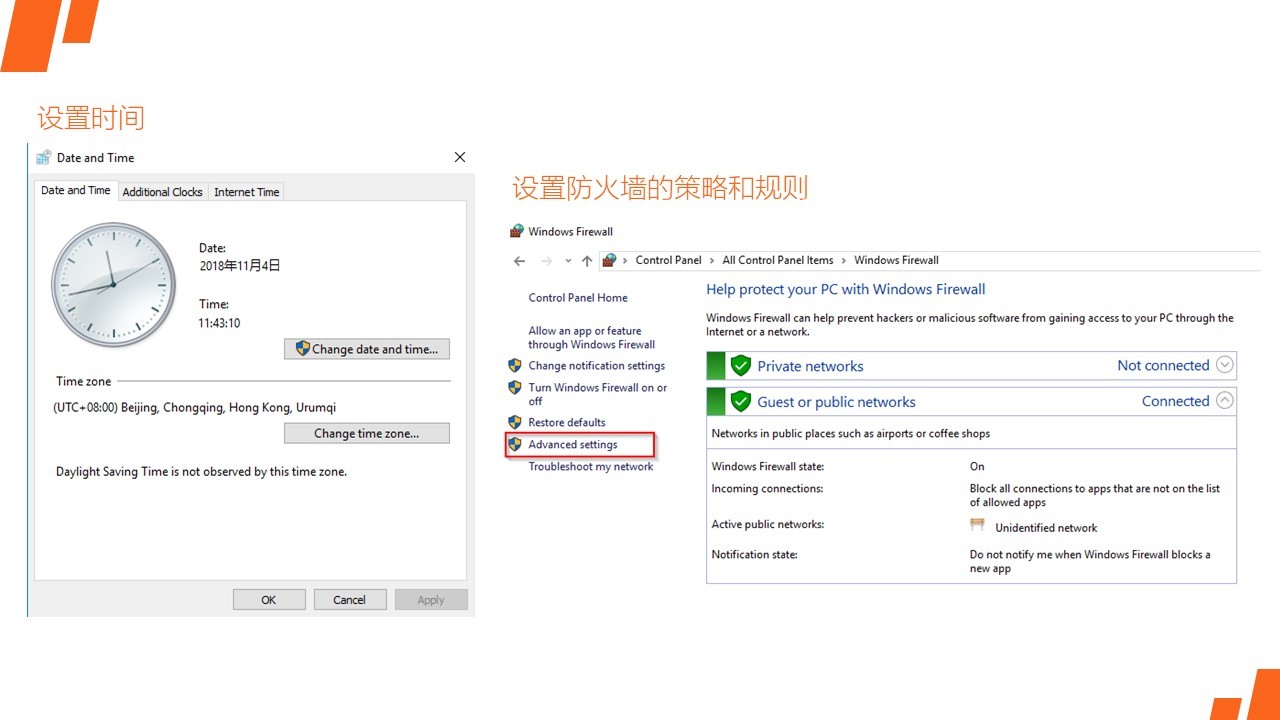Viewport: 1280px width, 720px height.
Task: Click the time value 11:43:10
Action: (219, 323)
